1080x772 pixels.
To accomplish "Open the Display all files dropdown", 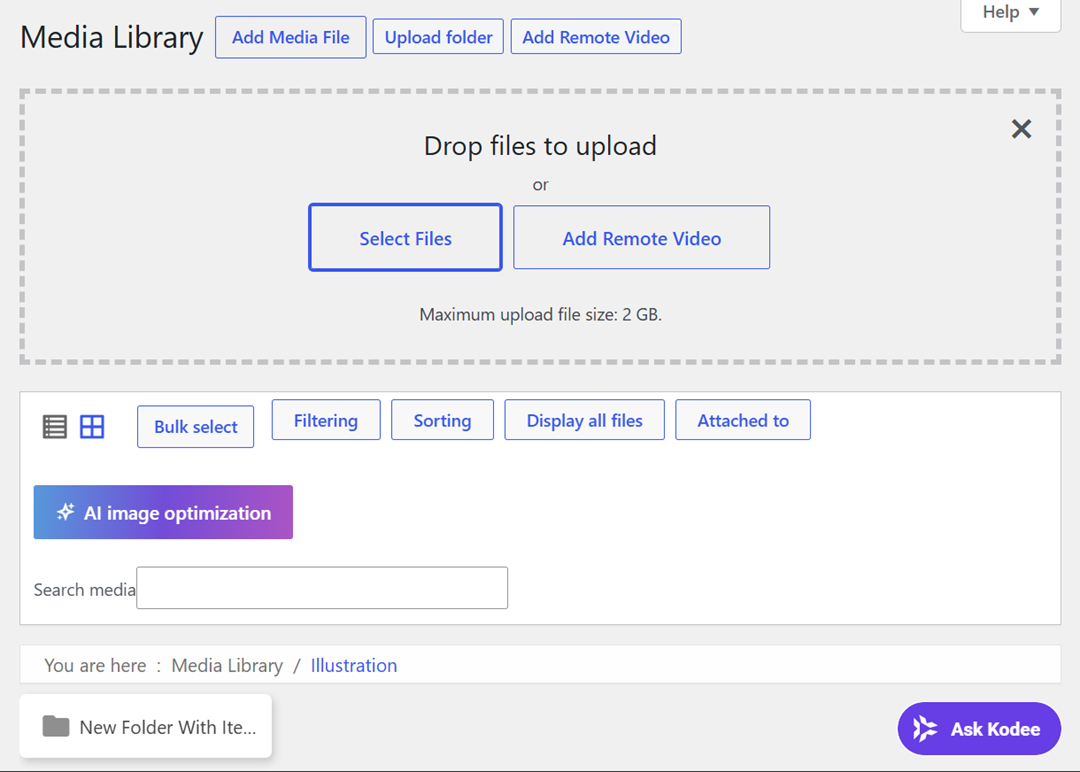I will pos(584,420).
